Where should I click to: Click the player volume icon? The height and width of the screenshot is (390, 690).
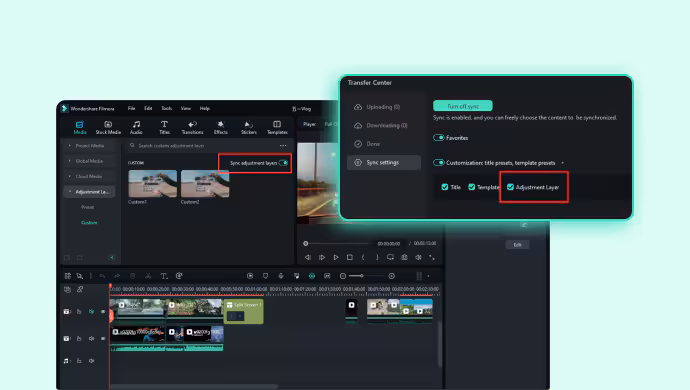pyautogui.click(x=418, y=258)
